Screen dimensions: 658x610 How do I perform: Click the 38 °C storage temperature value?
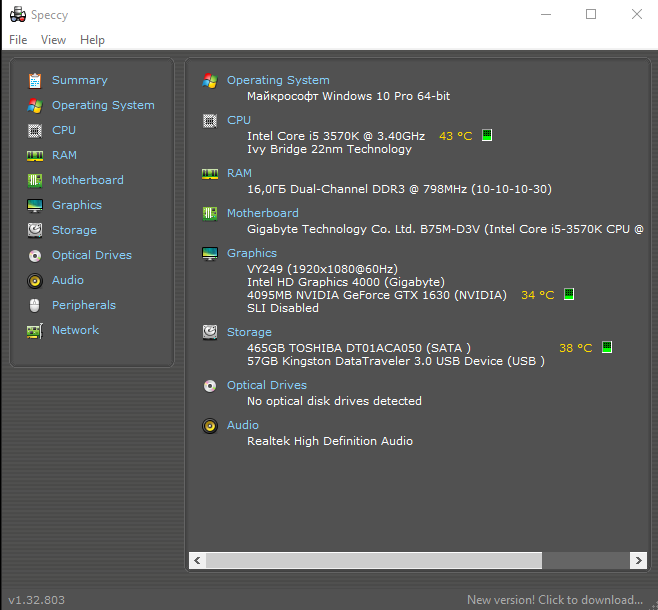[575, 348]
